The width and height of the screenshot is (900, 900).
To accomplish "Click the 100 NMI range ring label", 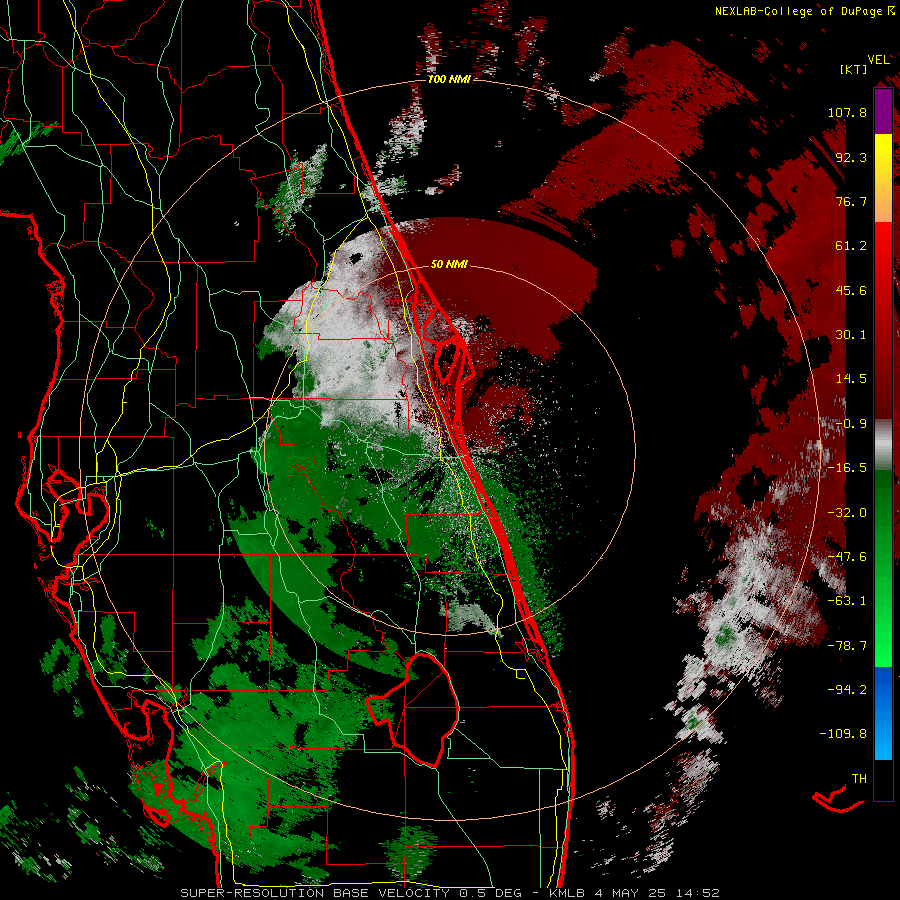I will click(x=449, y=79).
